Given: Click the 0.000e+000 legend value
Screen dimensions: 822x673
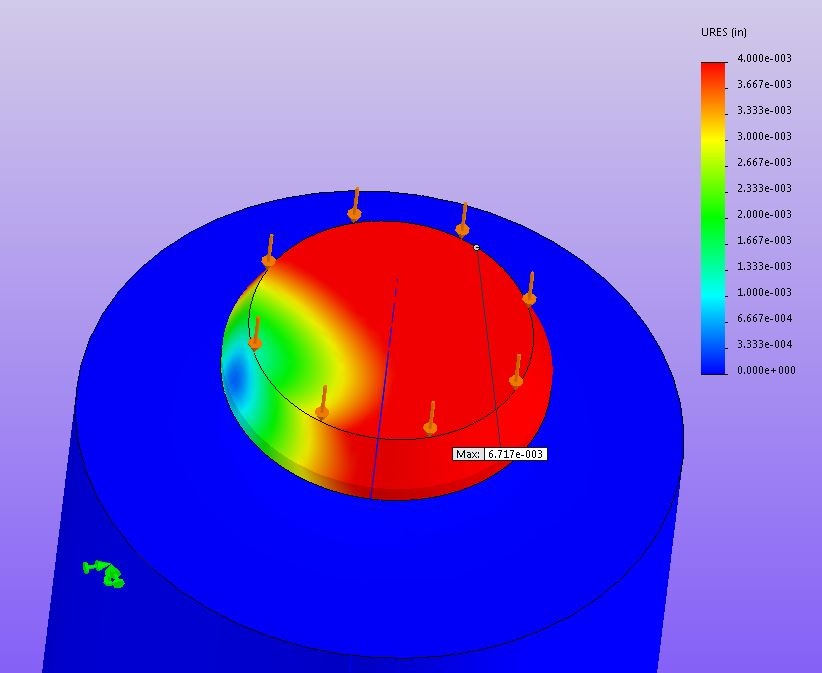Looking at the screenshot, I should tap(766, 370).
